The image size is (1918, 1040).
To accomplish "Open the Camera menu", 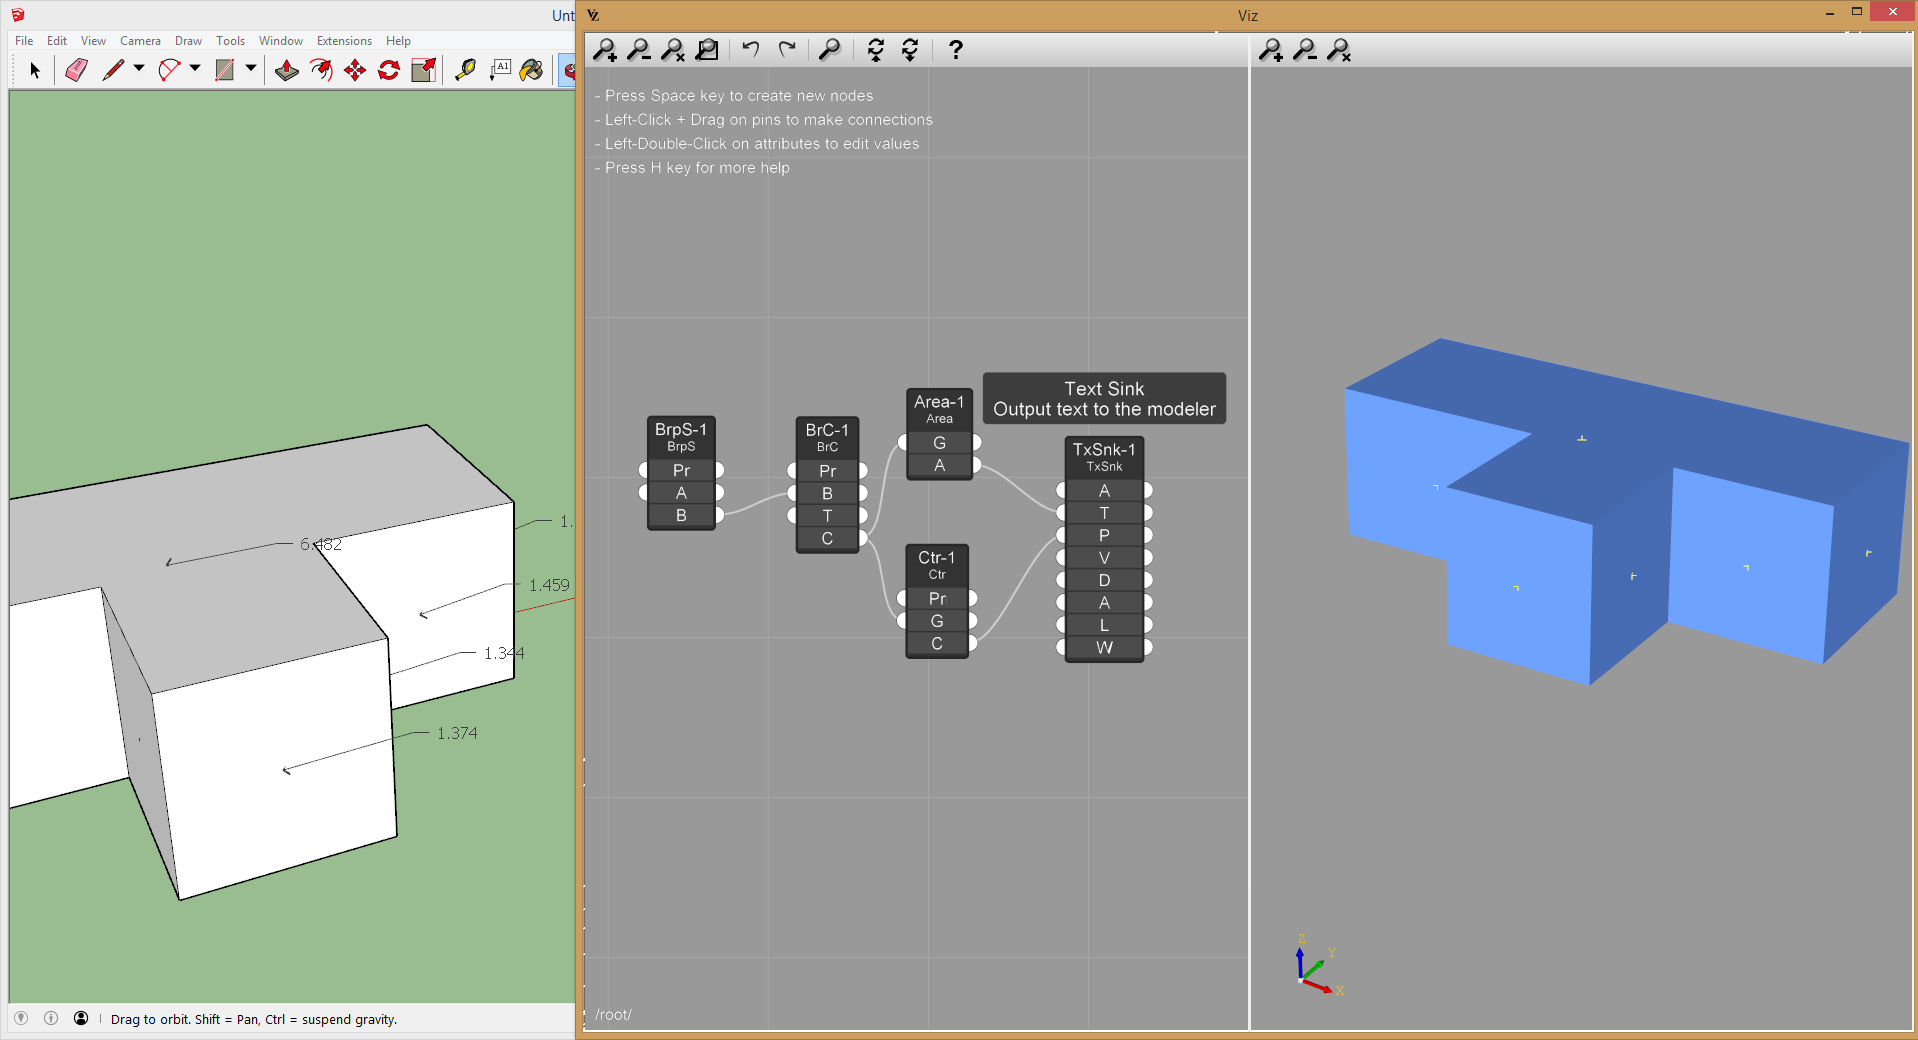I will (140, 41).
